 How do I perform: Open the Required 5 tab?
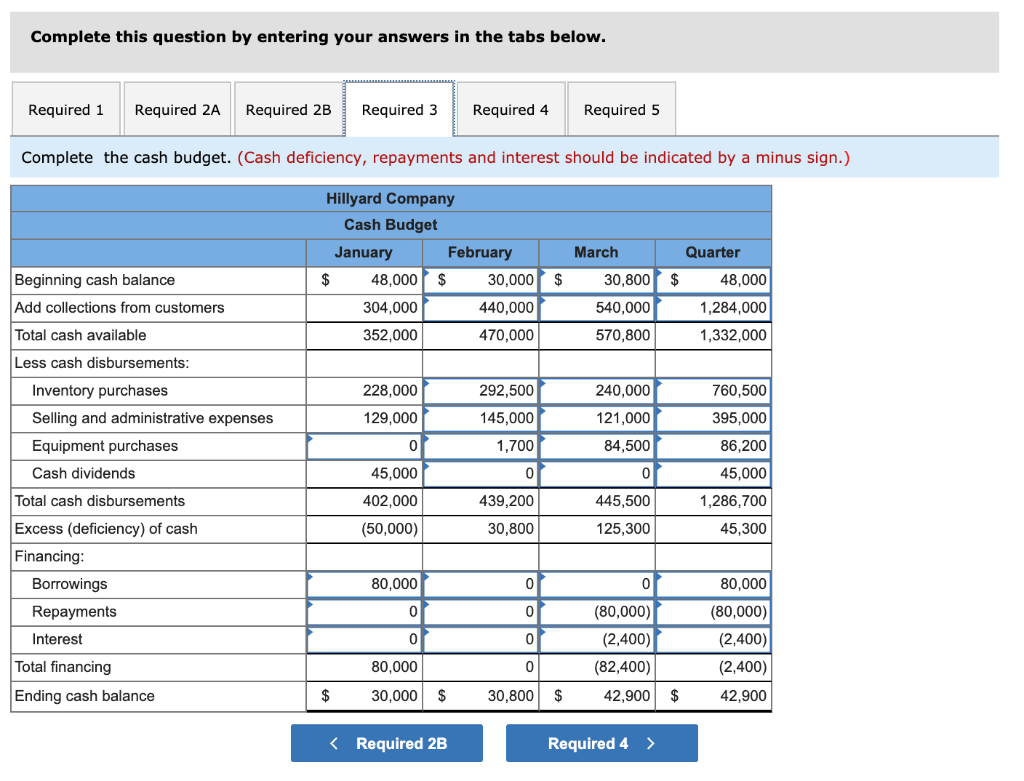click(621, 109)
